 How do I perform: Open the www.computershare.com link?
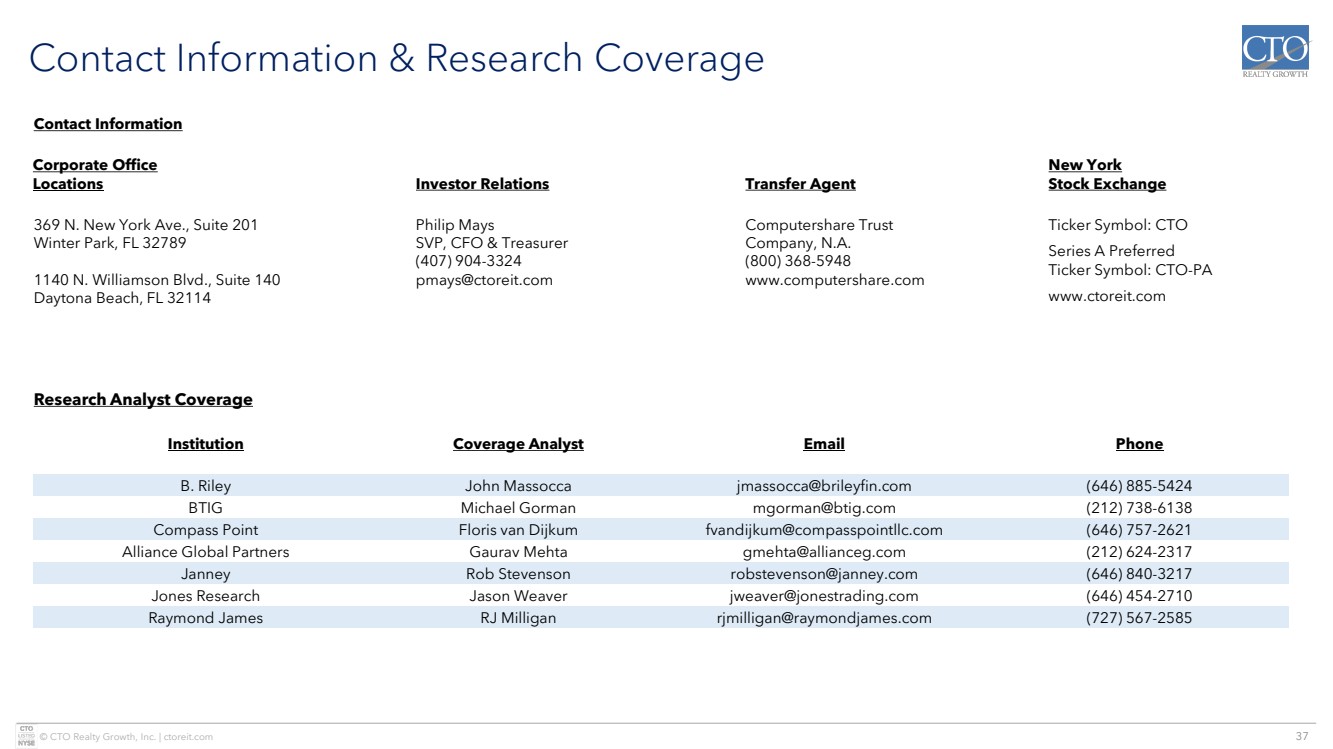tap(834, 280)
